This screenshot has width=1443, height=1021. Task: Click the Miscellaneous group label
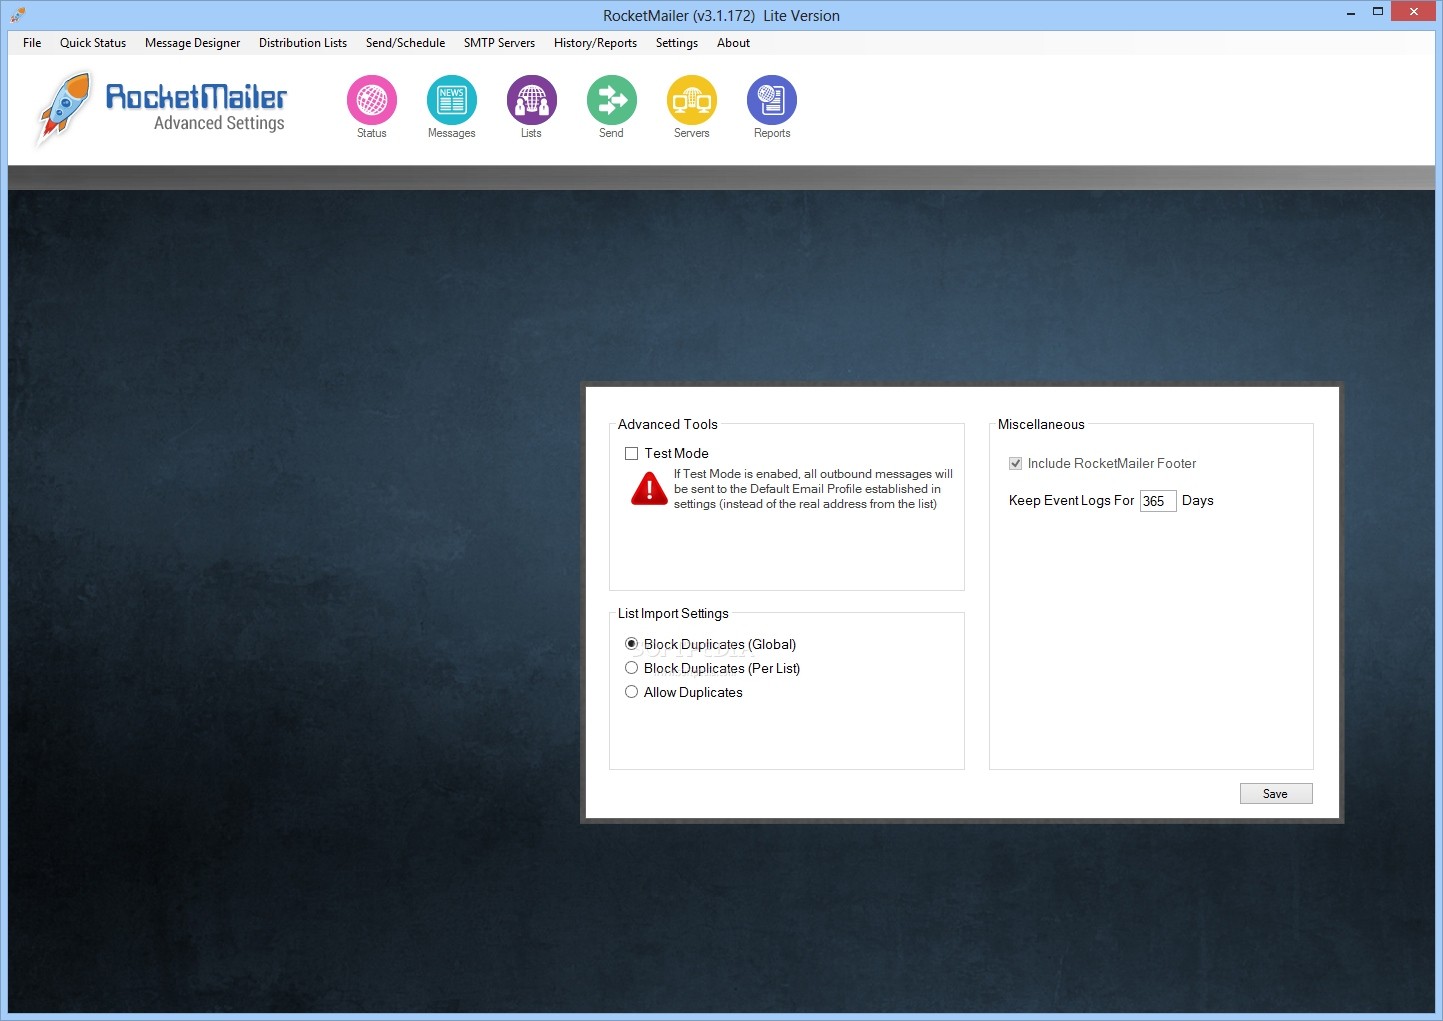click(1041, 424)
